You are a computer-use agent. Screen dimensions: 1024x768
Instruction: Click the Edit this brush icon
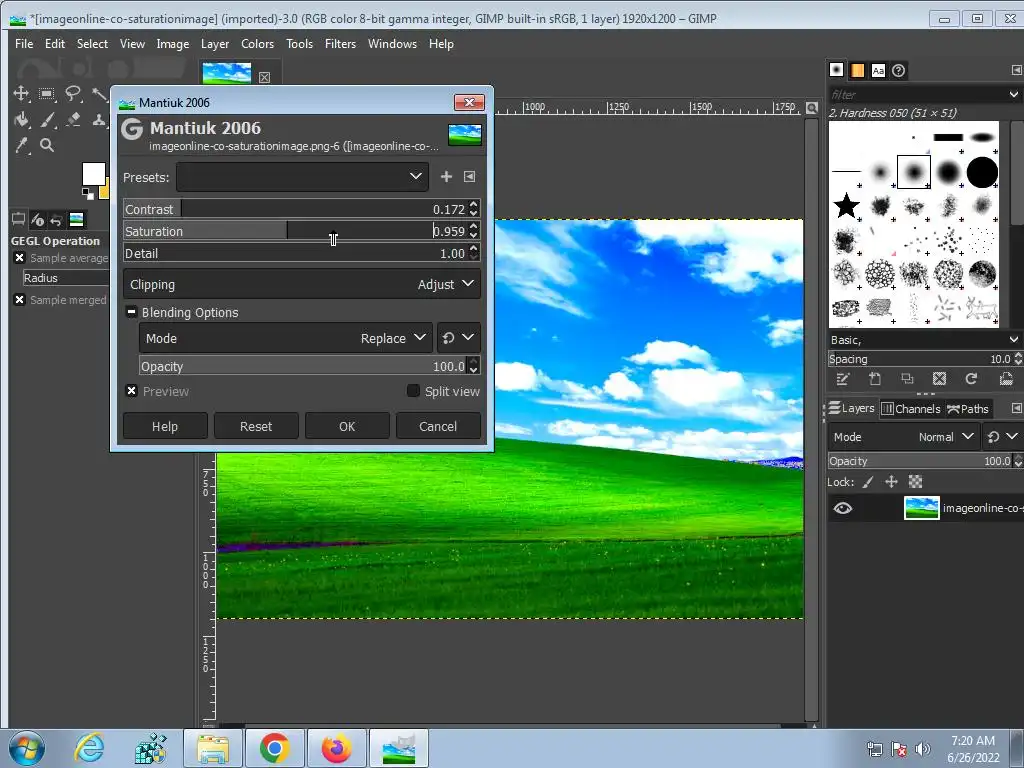(x=842, y=379)
